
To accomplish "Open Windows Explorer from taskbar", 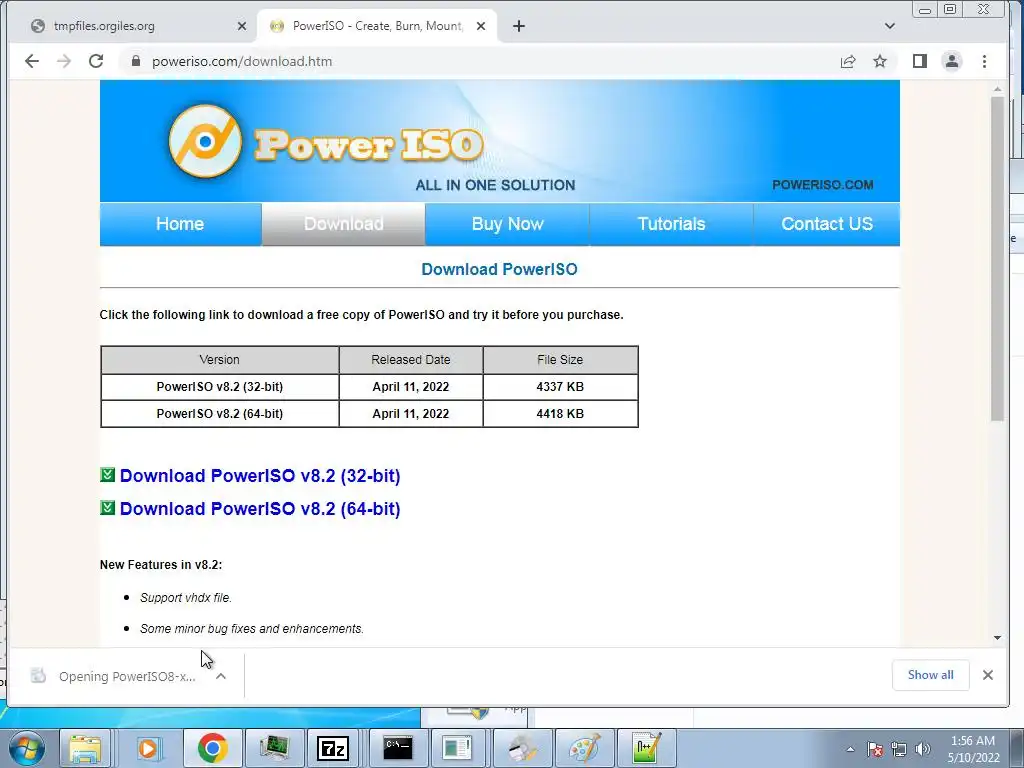I will 86,748.
